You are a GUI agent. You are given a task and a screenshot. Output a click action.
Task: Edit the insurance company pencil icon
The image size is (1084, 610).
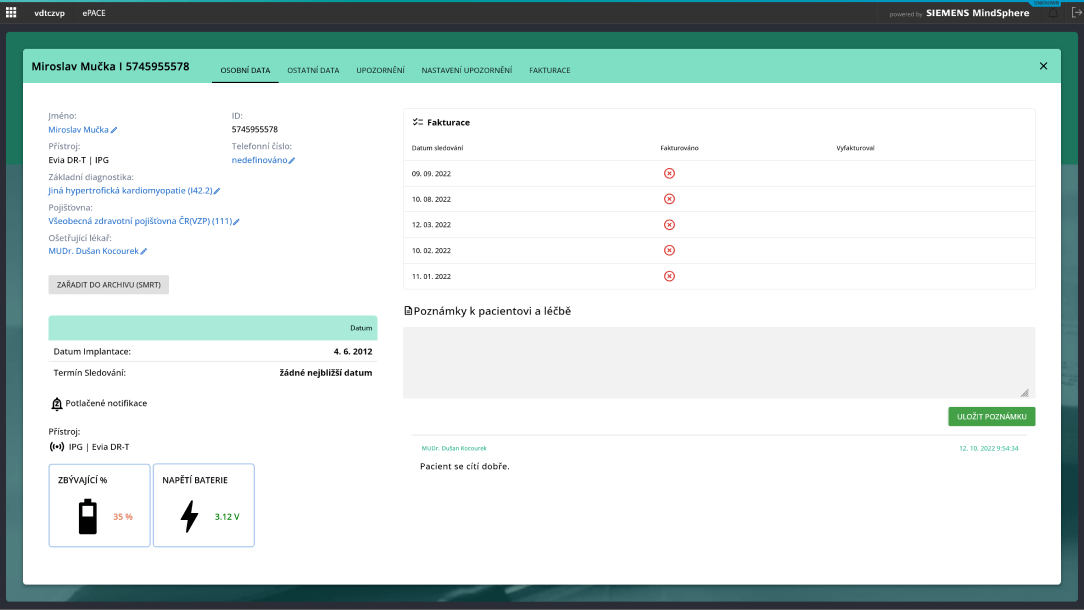[x=237, y=221]
